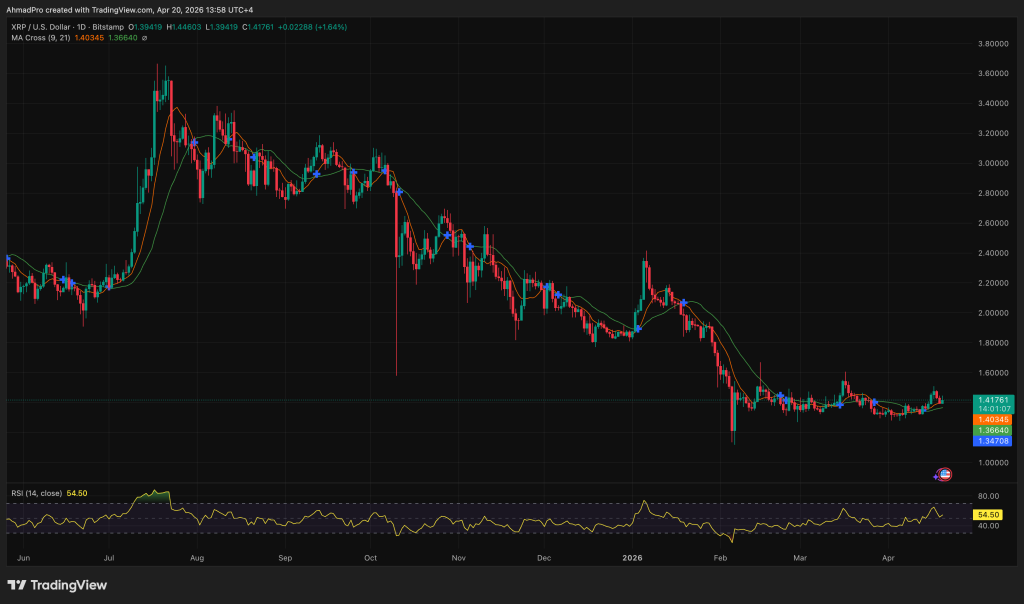Open the 1D timeframe selector in the legend
The image size is (1024, 604).
(x=82, y=26)
